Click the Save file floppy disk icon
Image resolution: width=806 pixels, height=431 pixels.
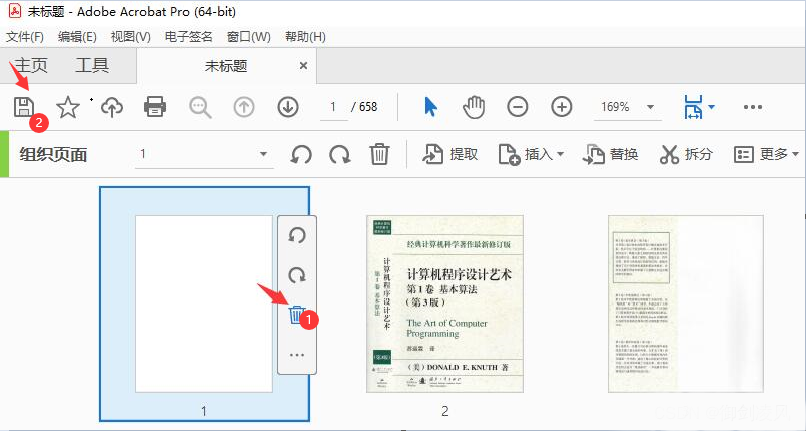pyautogui.click(x=24, y=107)
